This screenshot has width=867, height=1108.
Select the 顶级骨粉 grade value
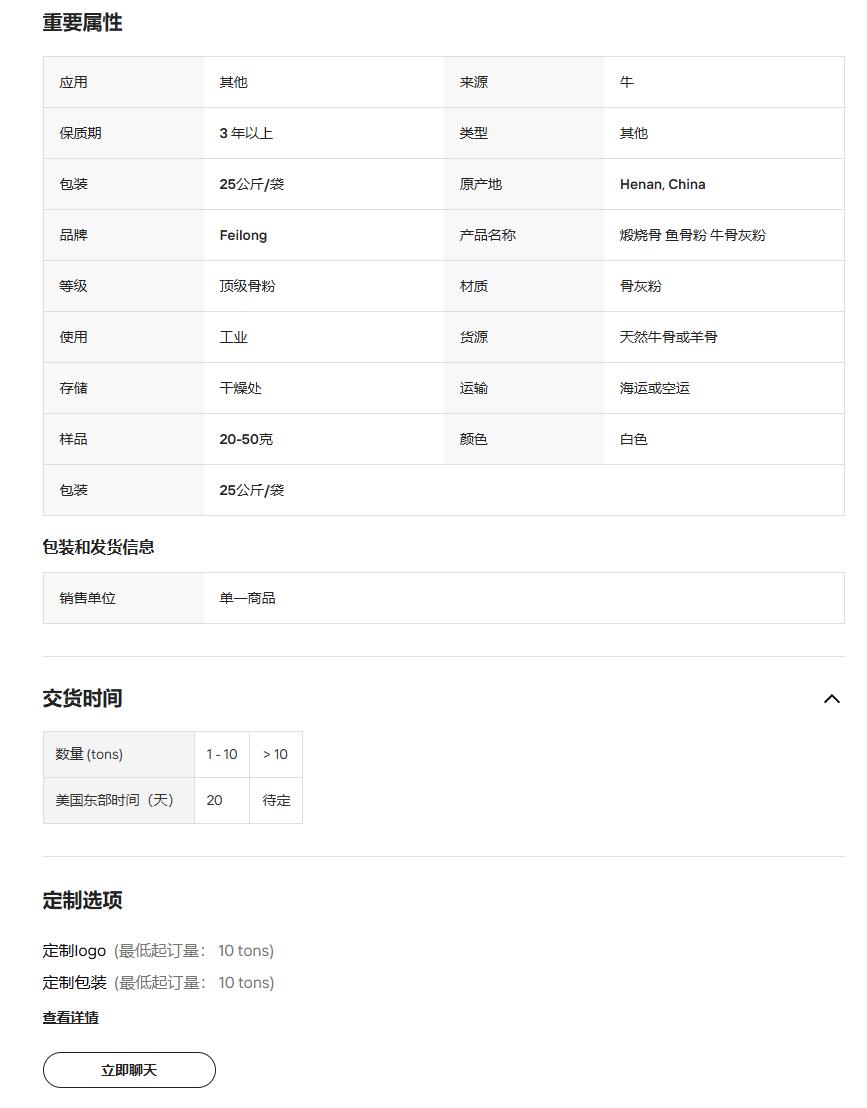tap(247, 286)
